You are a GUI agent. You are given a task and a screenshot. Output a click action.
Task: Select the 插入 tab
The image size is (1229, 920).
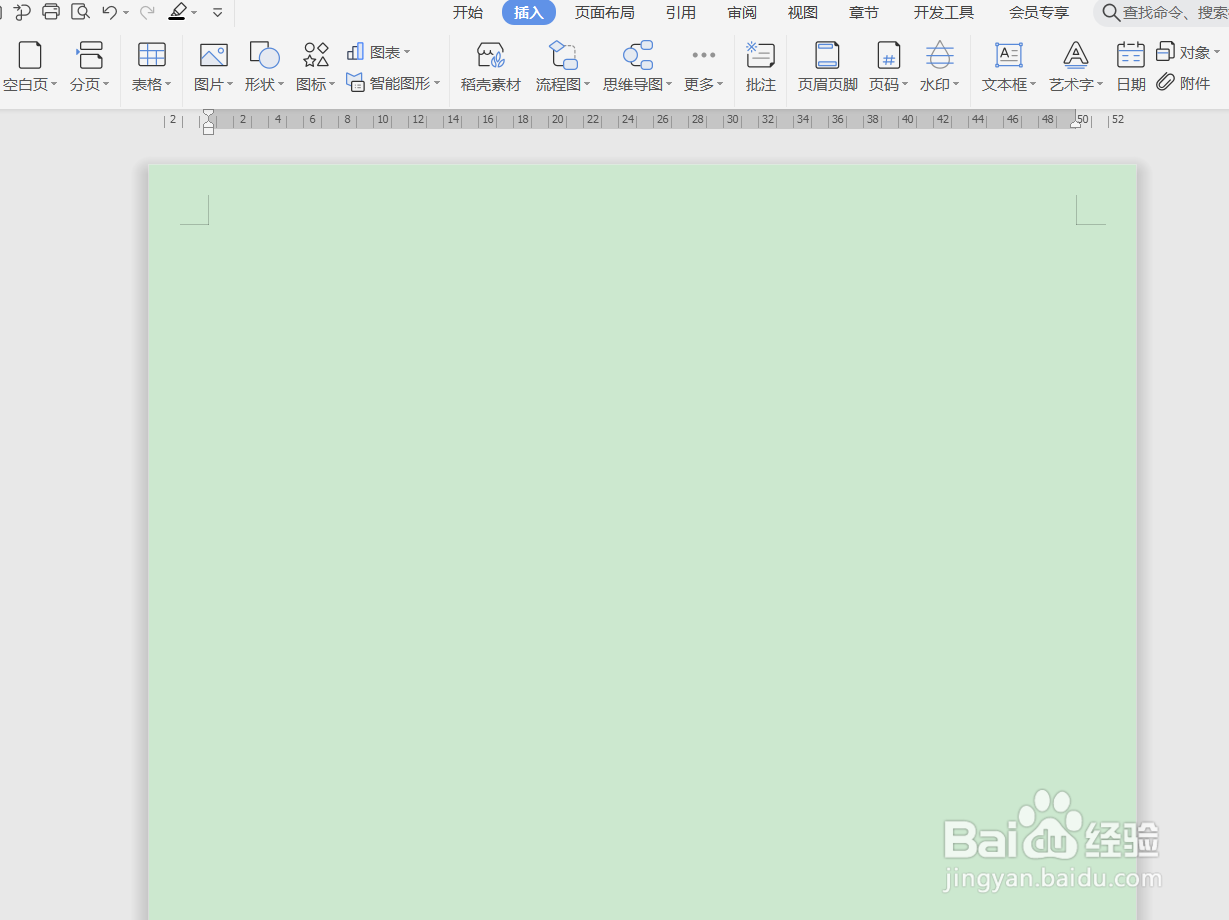pyautogui.click(x=529, y=13)
